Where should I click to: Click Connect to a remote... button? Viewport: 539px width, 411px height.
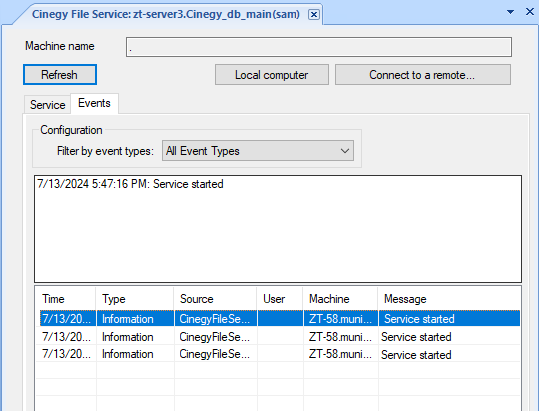tap(423, 75)
